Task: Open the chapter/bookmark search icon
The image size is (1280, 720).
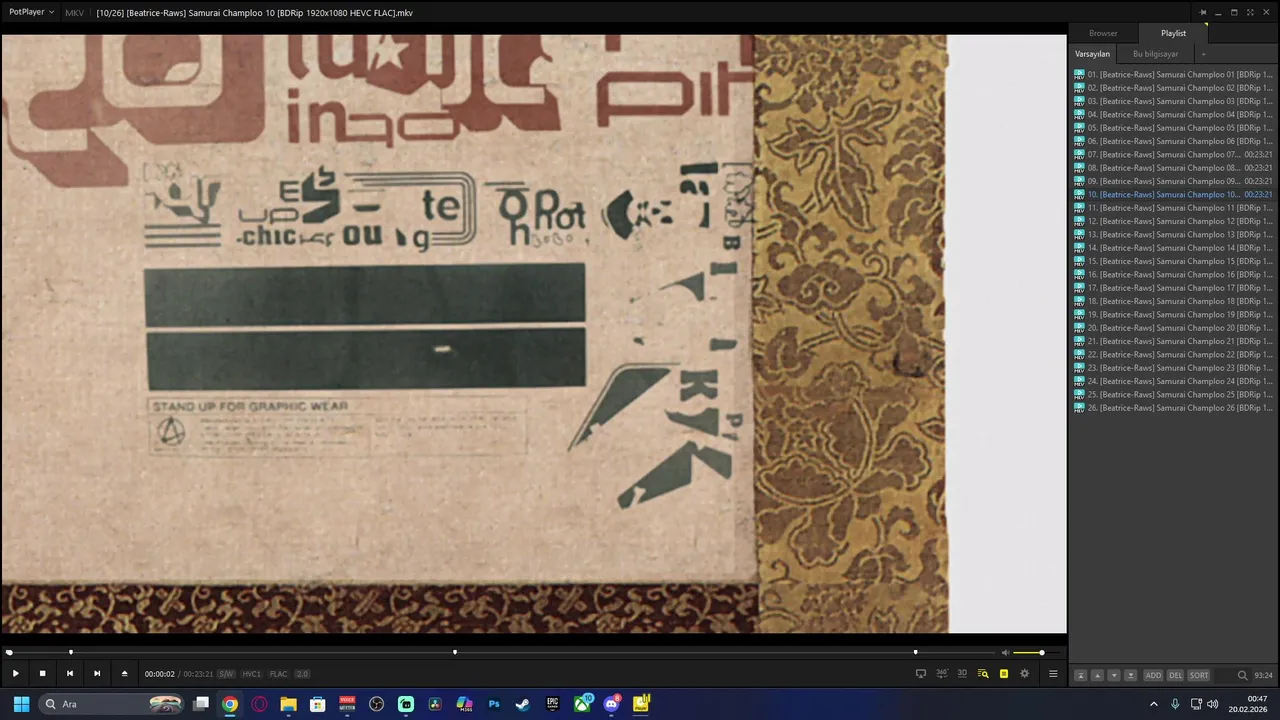Action: 983,674
